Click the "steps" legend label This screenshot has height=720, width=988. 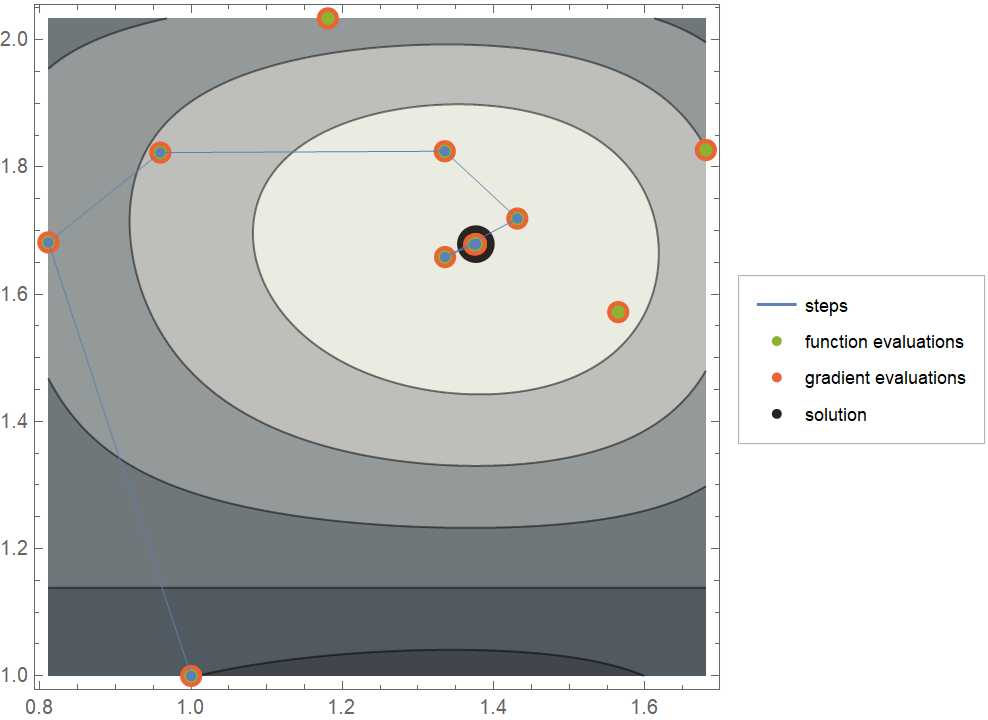(x=826, y=306)
